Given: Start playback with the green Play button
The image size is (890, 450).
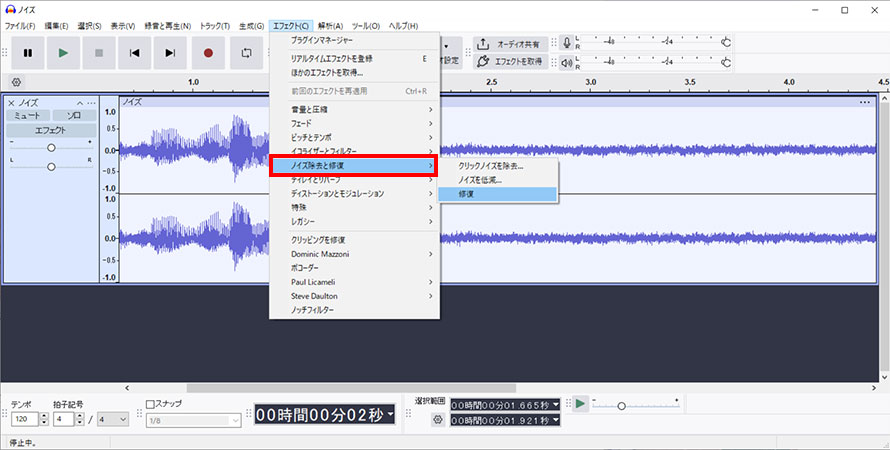Looking at the screenshot, I should point(62,52).
